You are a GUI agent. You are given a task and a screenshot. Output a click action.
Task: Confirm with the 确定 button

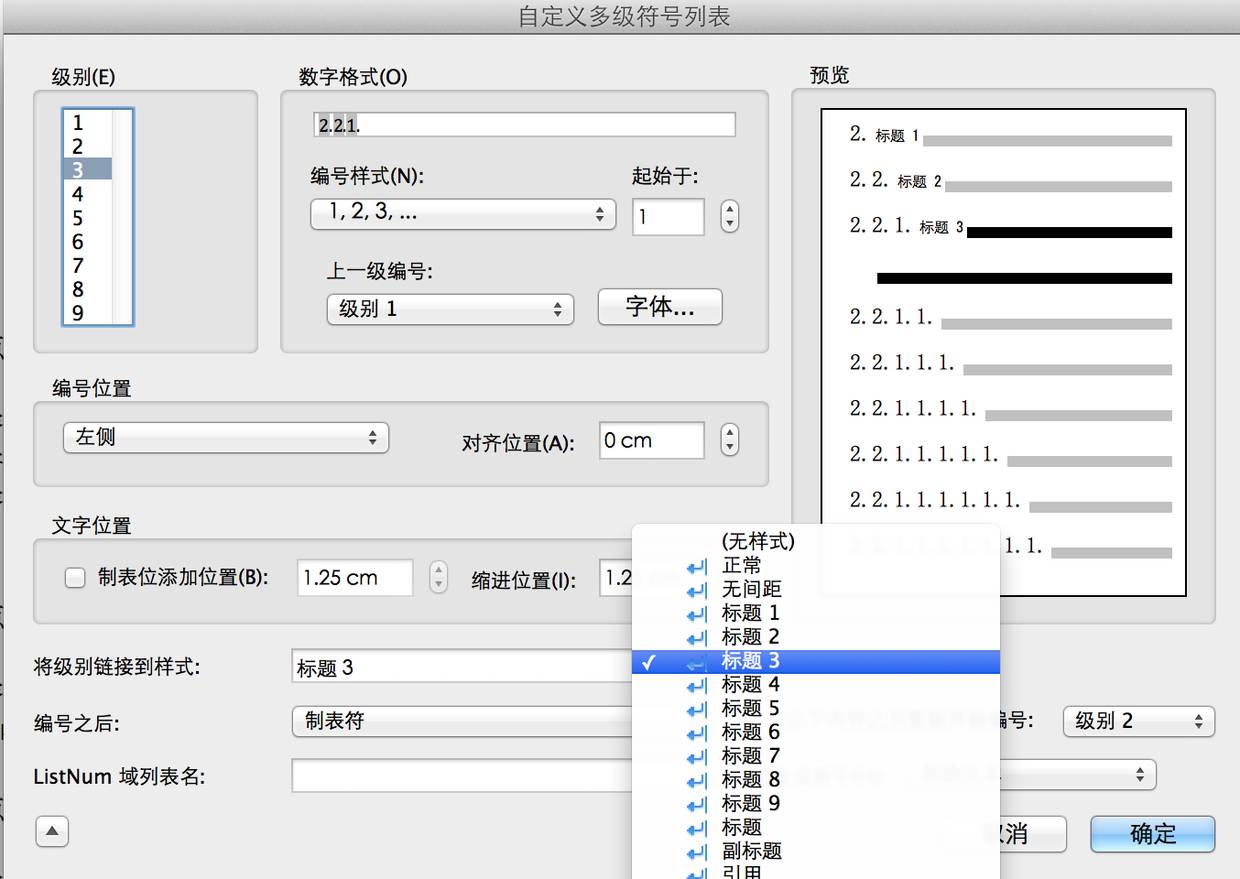click(x=1152, y=834)
